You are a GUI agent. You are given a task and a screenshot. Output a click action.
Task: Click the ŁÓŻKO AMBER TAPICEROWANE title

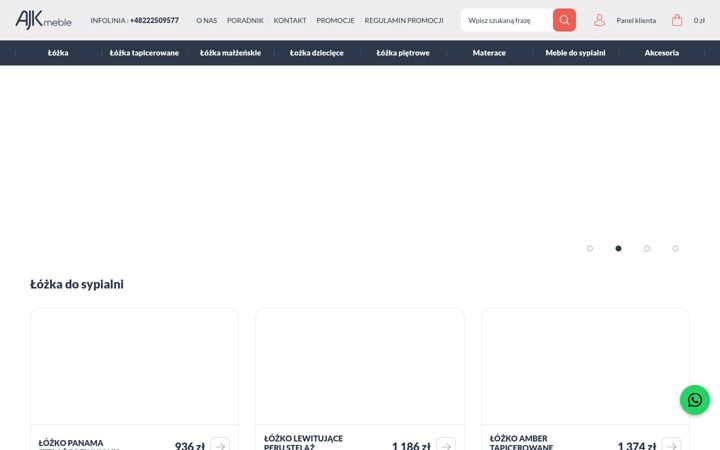[x=521, y=442]
